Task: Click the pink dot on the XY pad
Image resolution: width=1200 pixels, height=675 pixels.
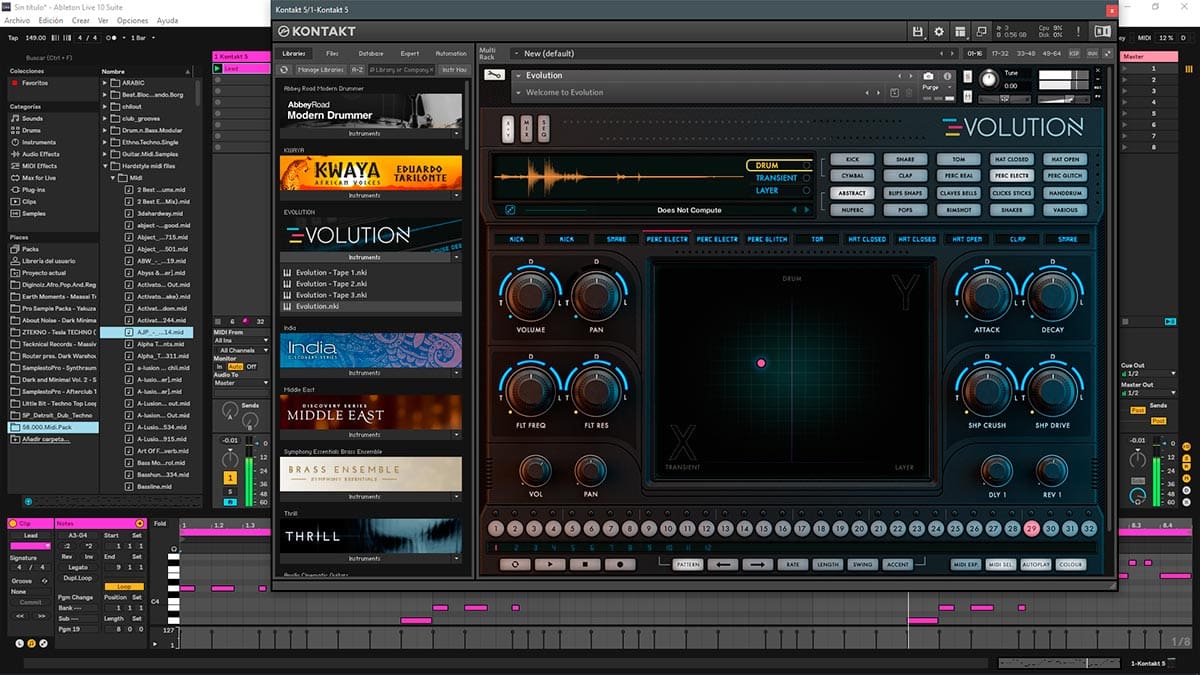Action: tap(761, 362)
